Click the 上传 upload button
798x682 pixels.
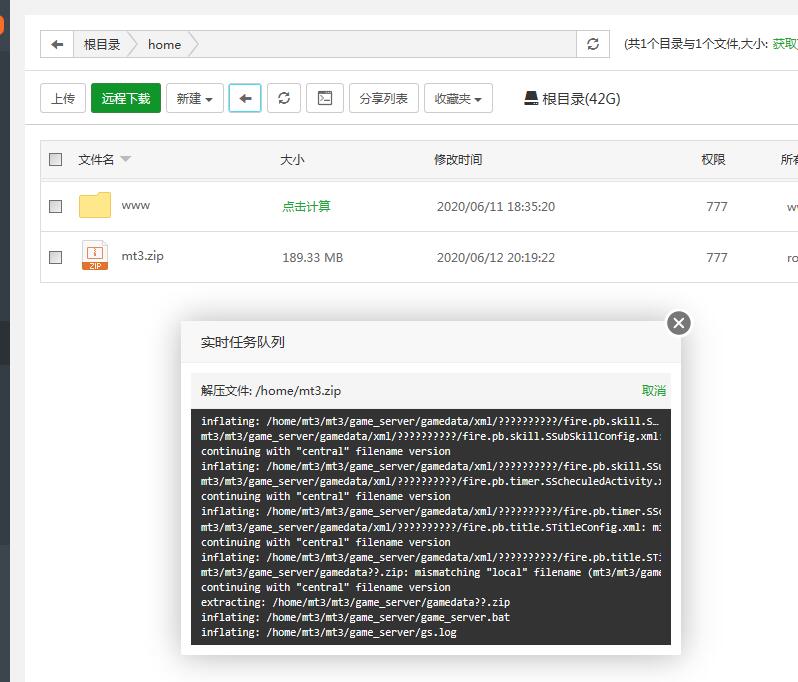[63, 98]
